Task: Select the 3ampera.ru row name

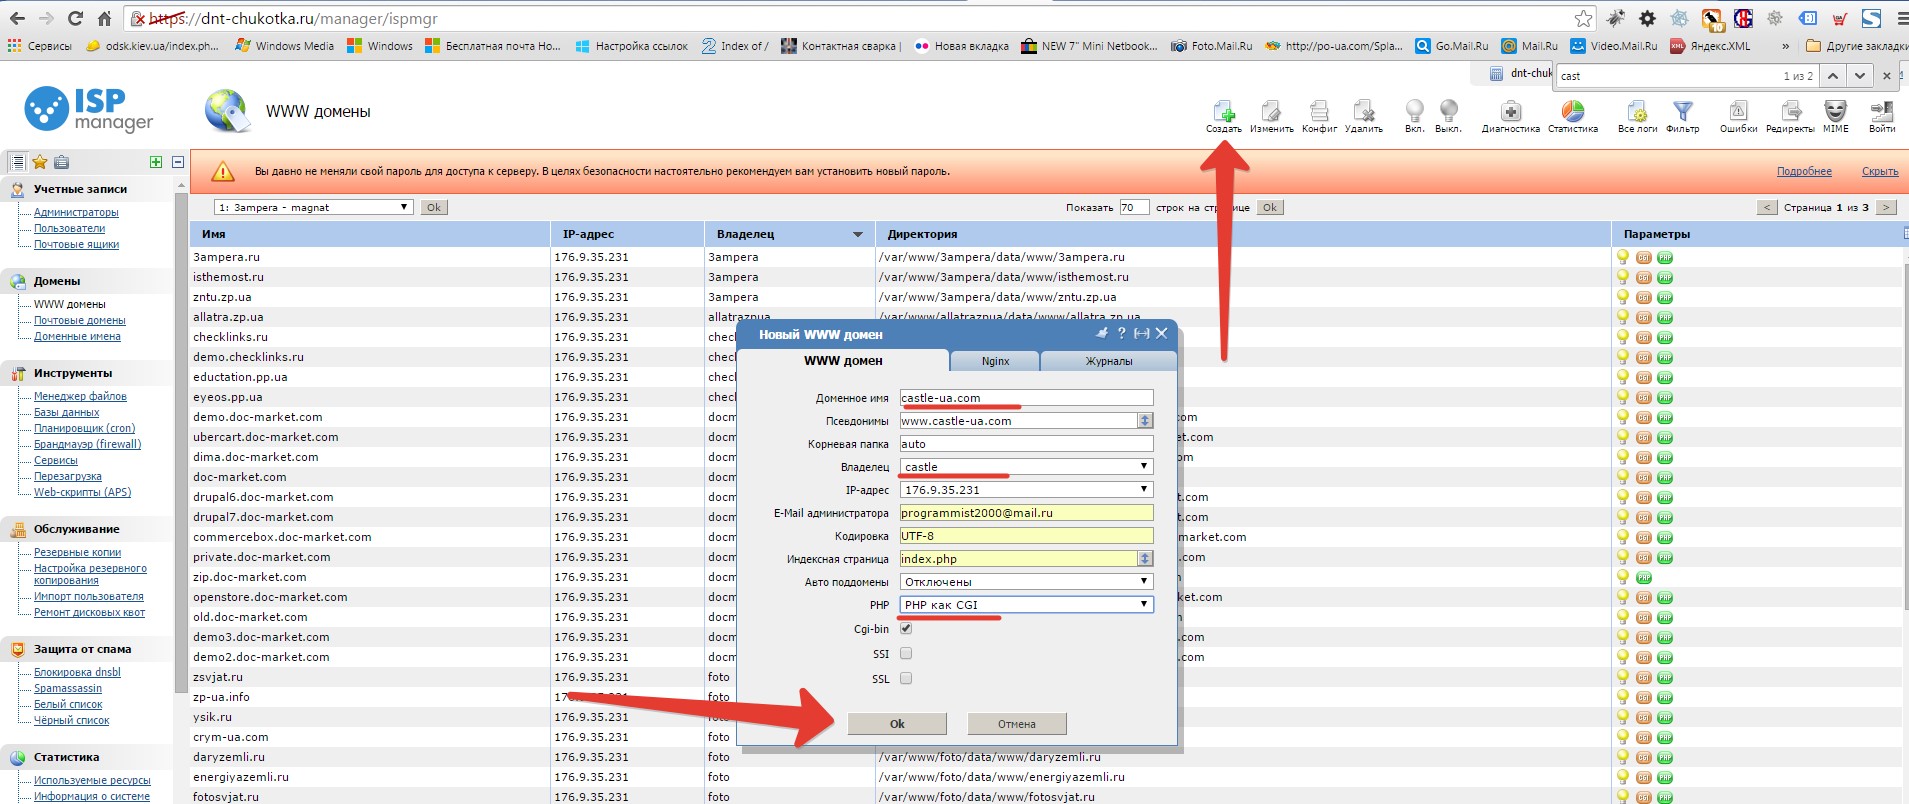Action: point(226,257)
